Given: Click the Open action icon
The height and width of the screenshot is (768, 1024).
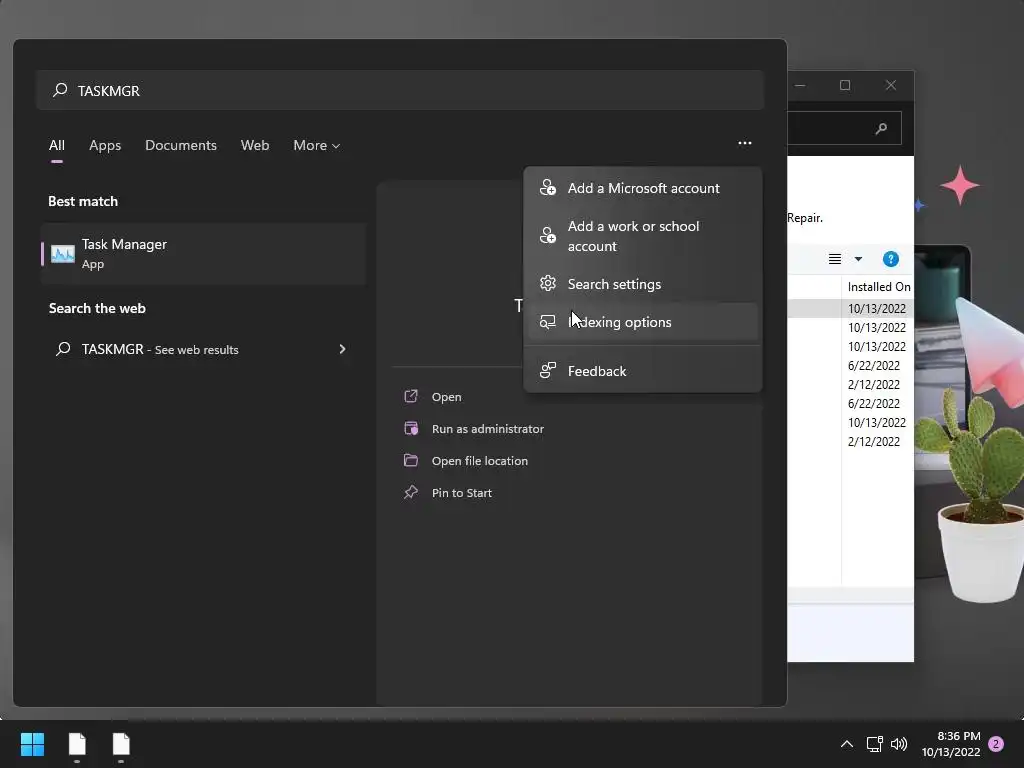Looking at the screenshot, I should click(411, 396).
